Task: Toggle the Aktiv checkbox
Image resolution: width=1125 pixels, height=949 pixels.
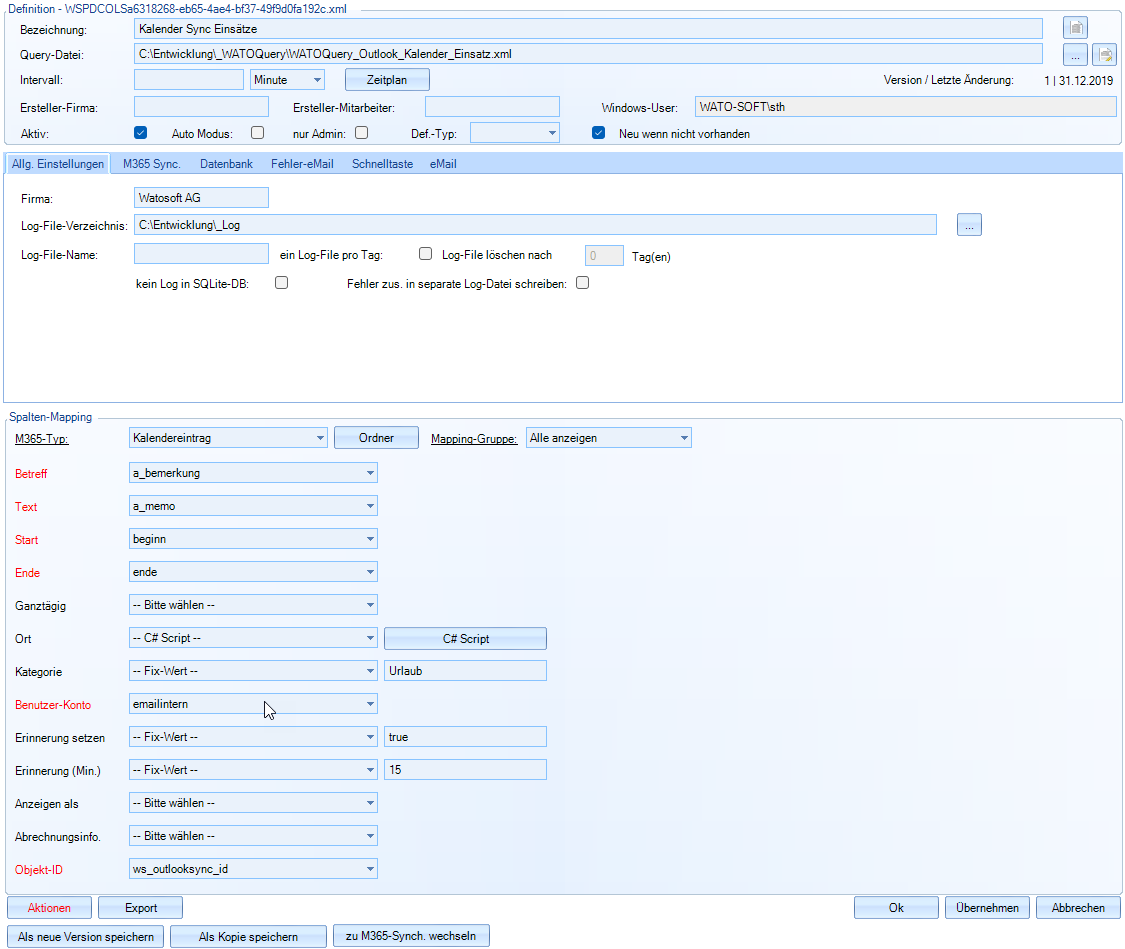Action: (x=141, y=132)
